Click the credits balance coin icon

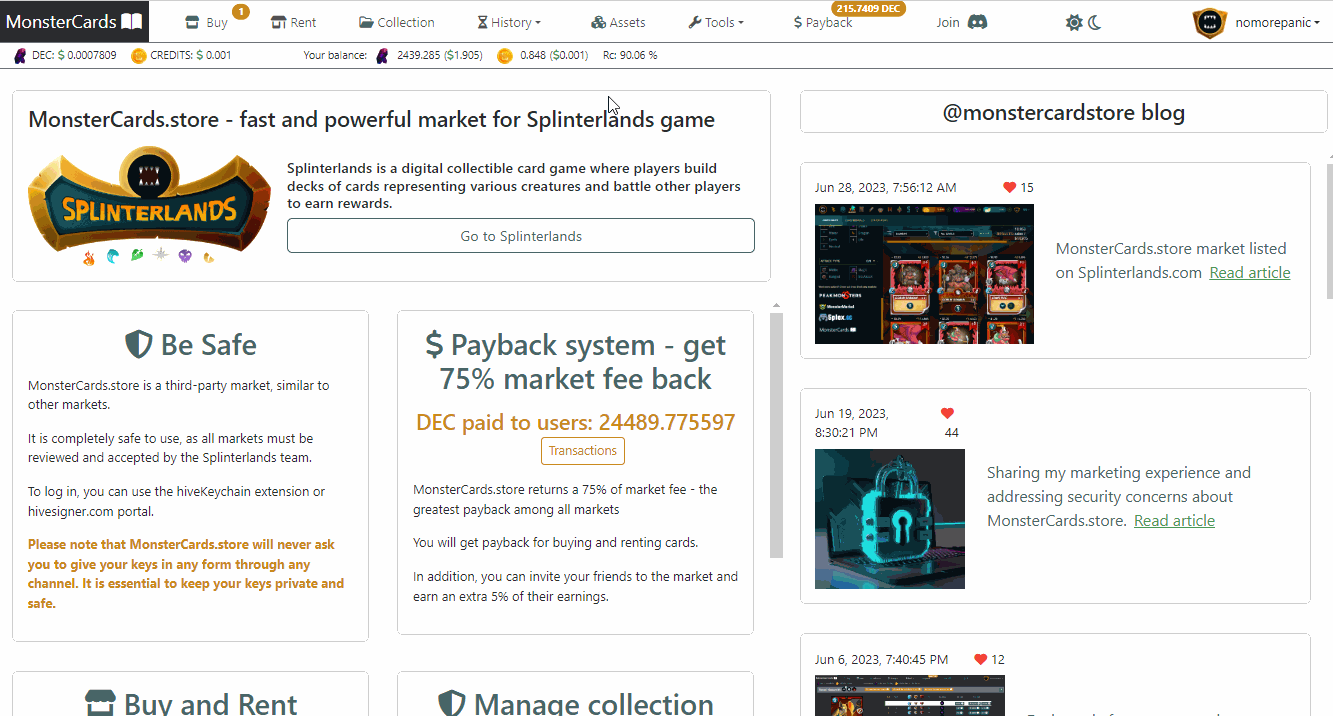pyautogui.click(x=505, y=56)
